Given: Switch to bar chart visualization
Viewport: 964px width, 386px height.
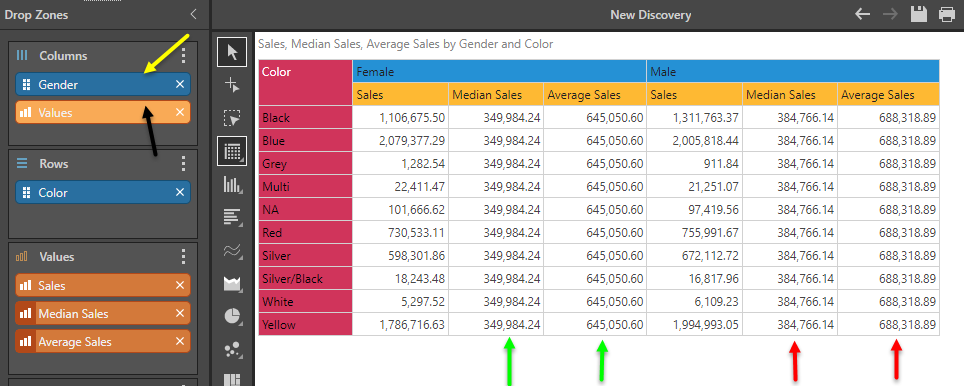Looking at the screenshot, I should click(232, 217).
